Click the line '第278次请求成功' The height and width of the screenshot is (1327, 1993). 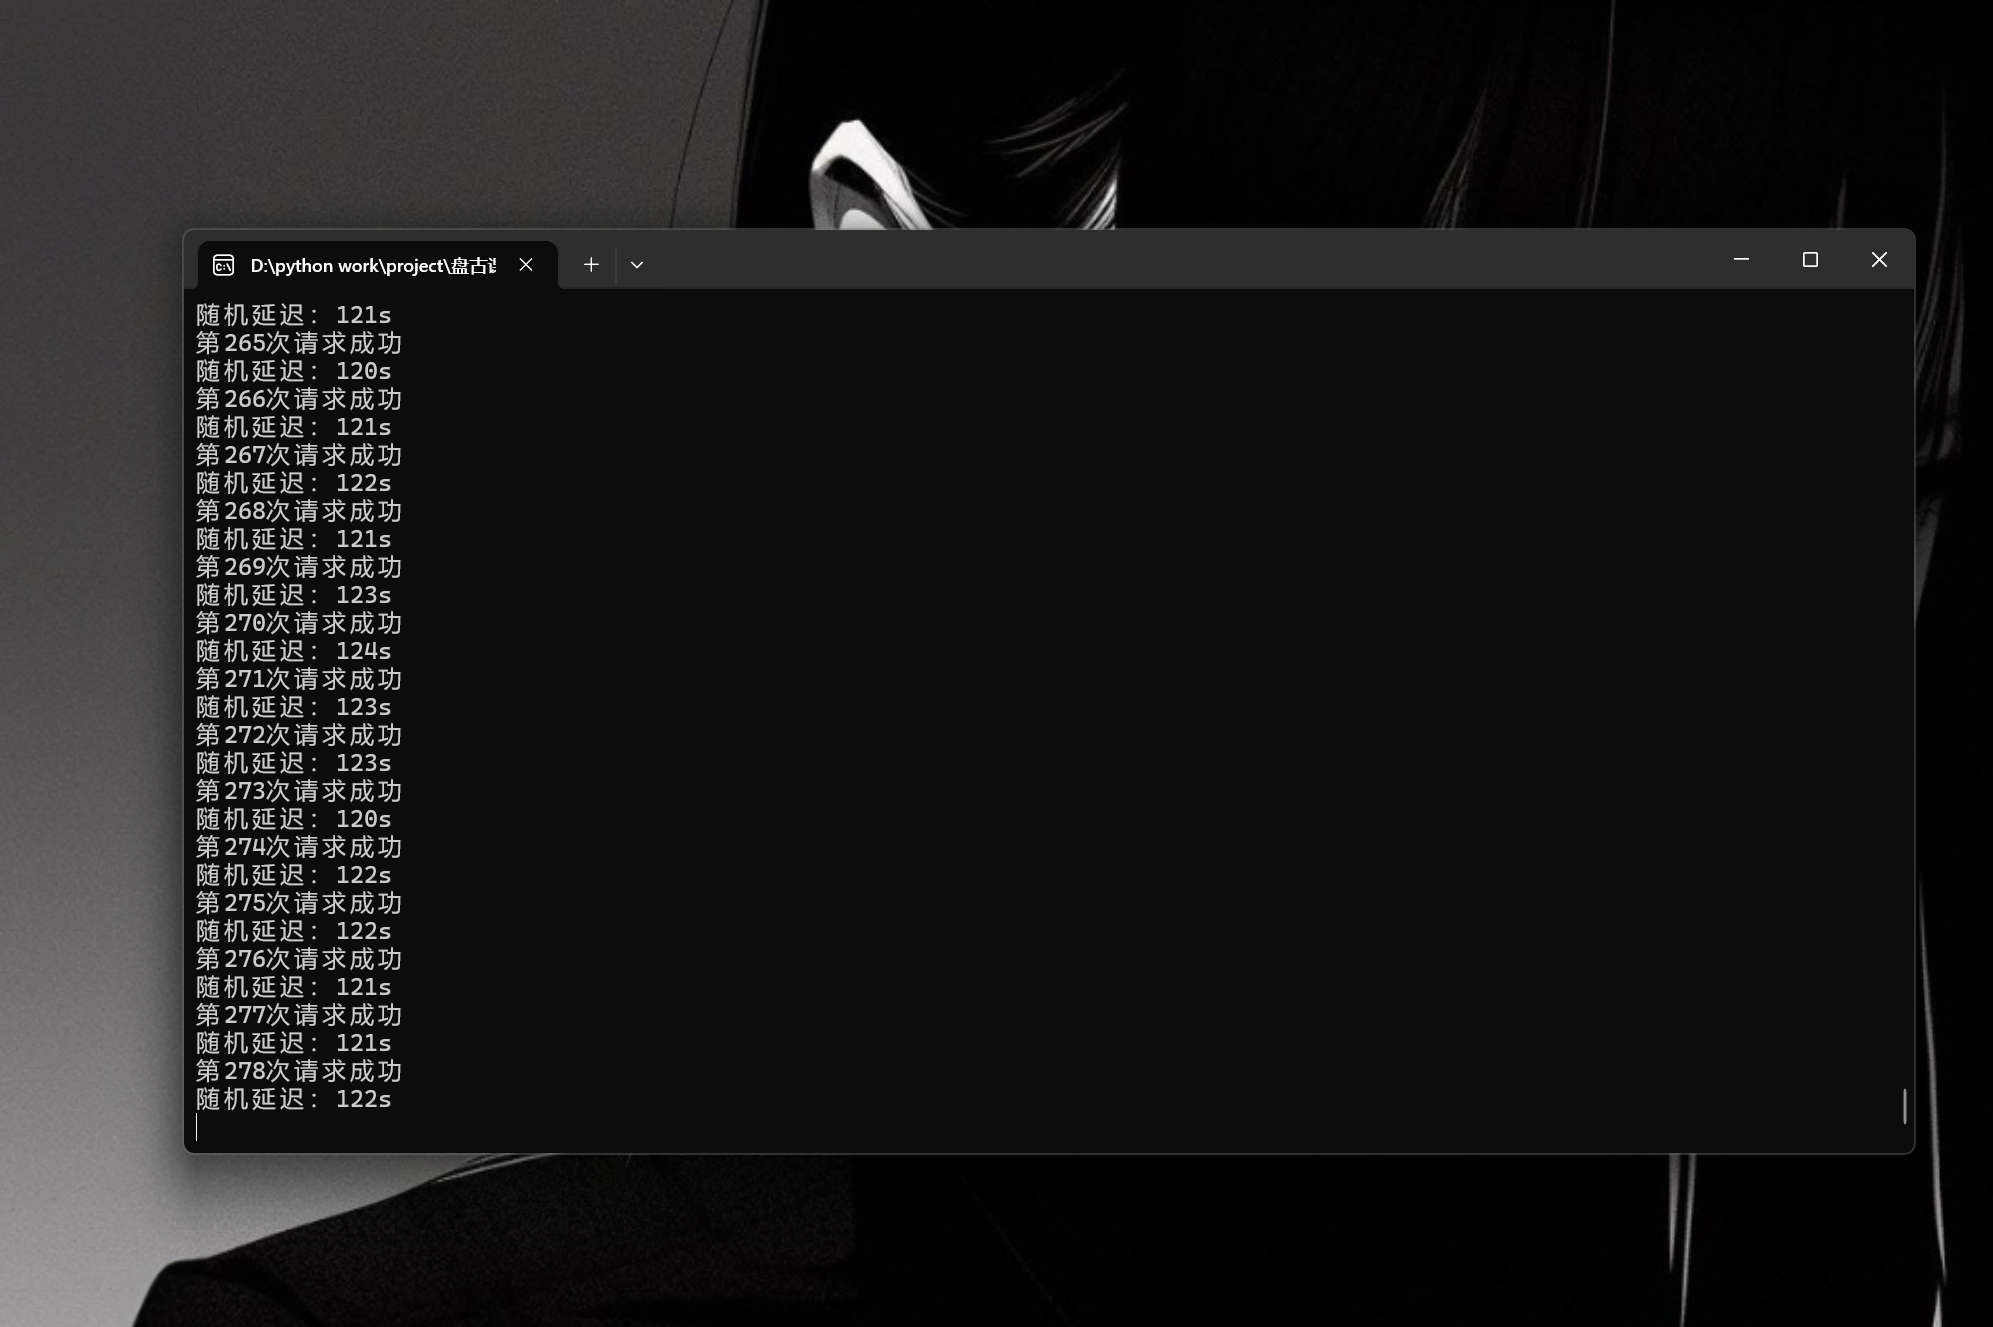(298, 1072)
